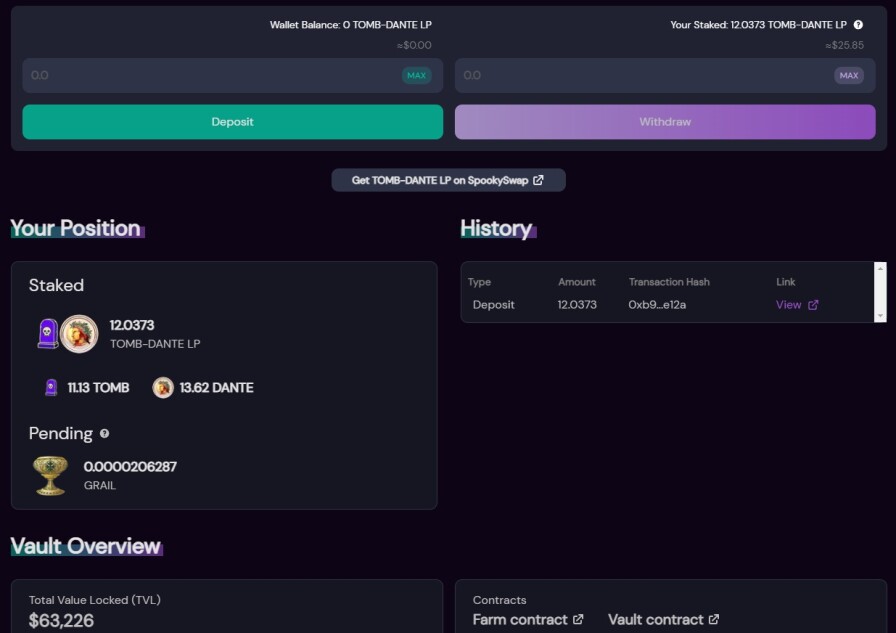Click the History scrollbar down arrow

pyautogui.click(x=880, y=316)
